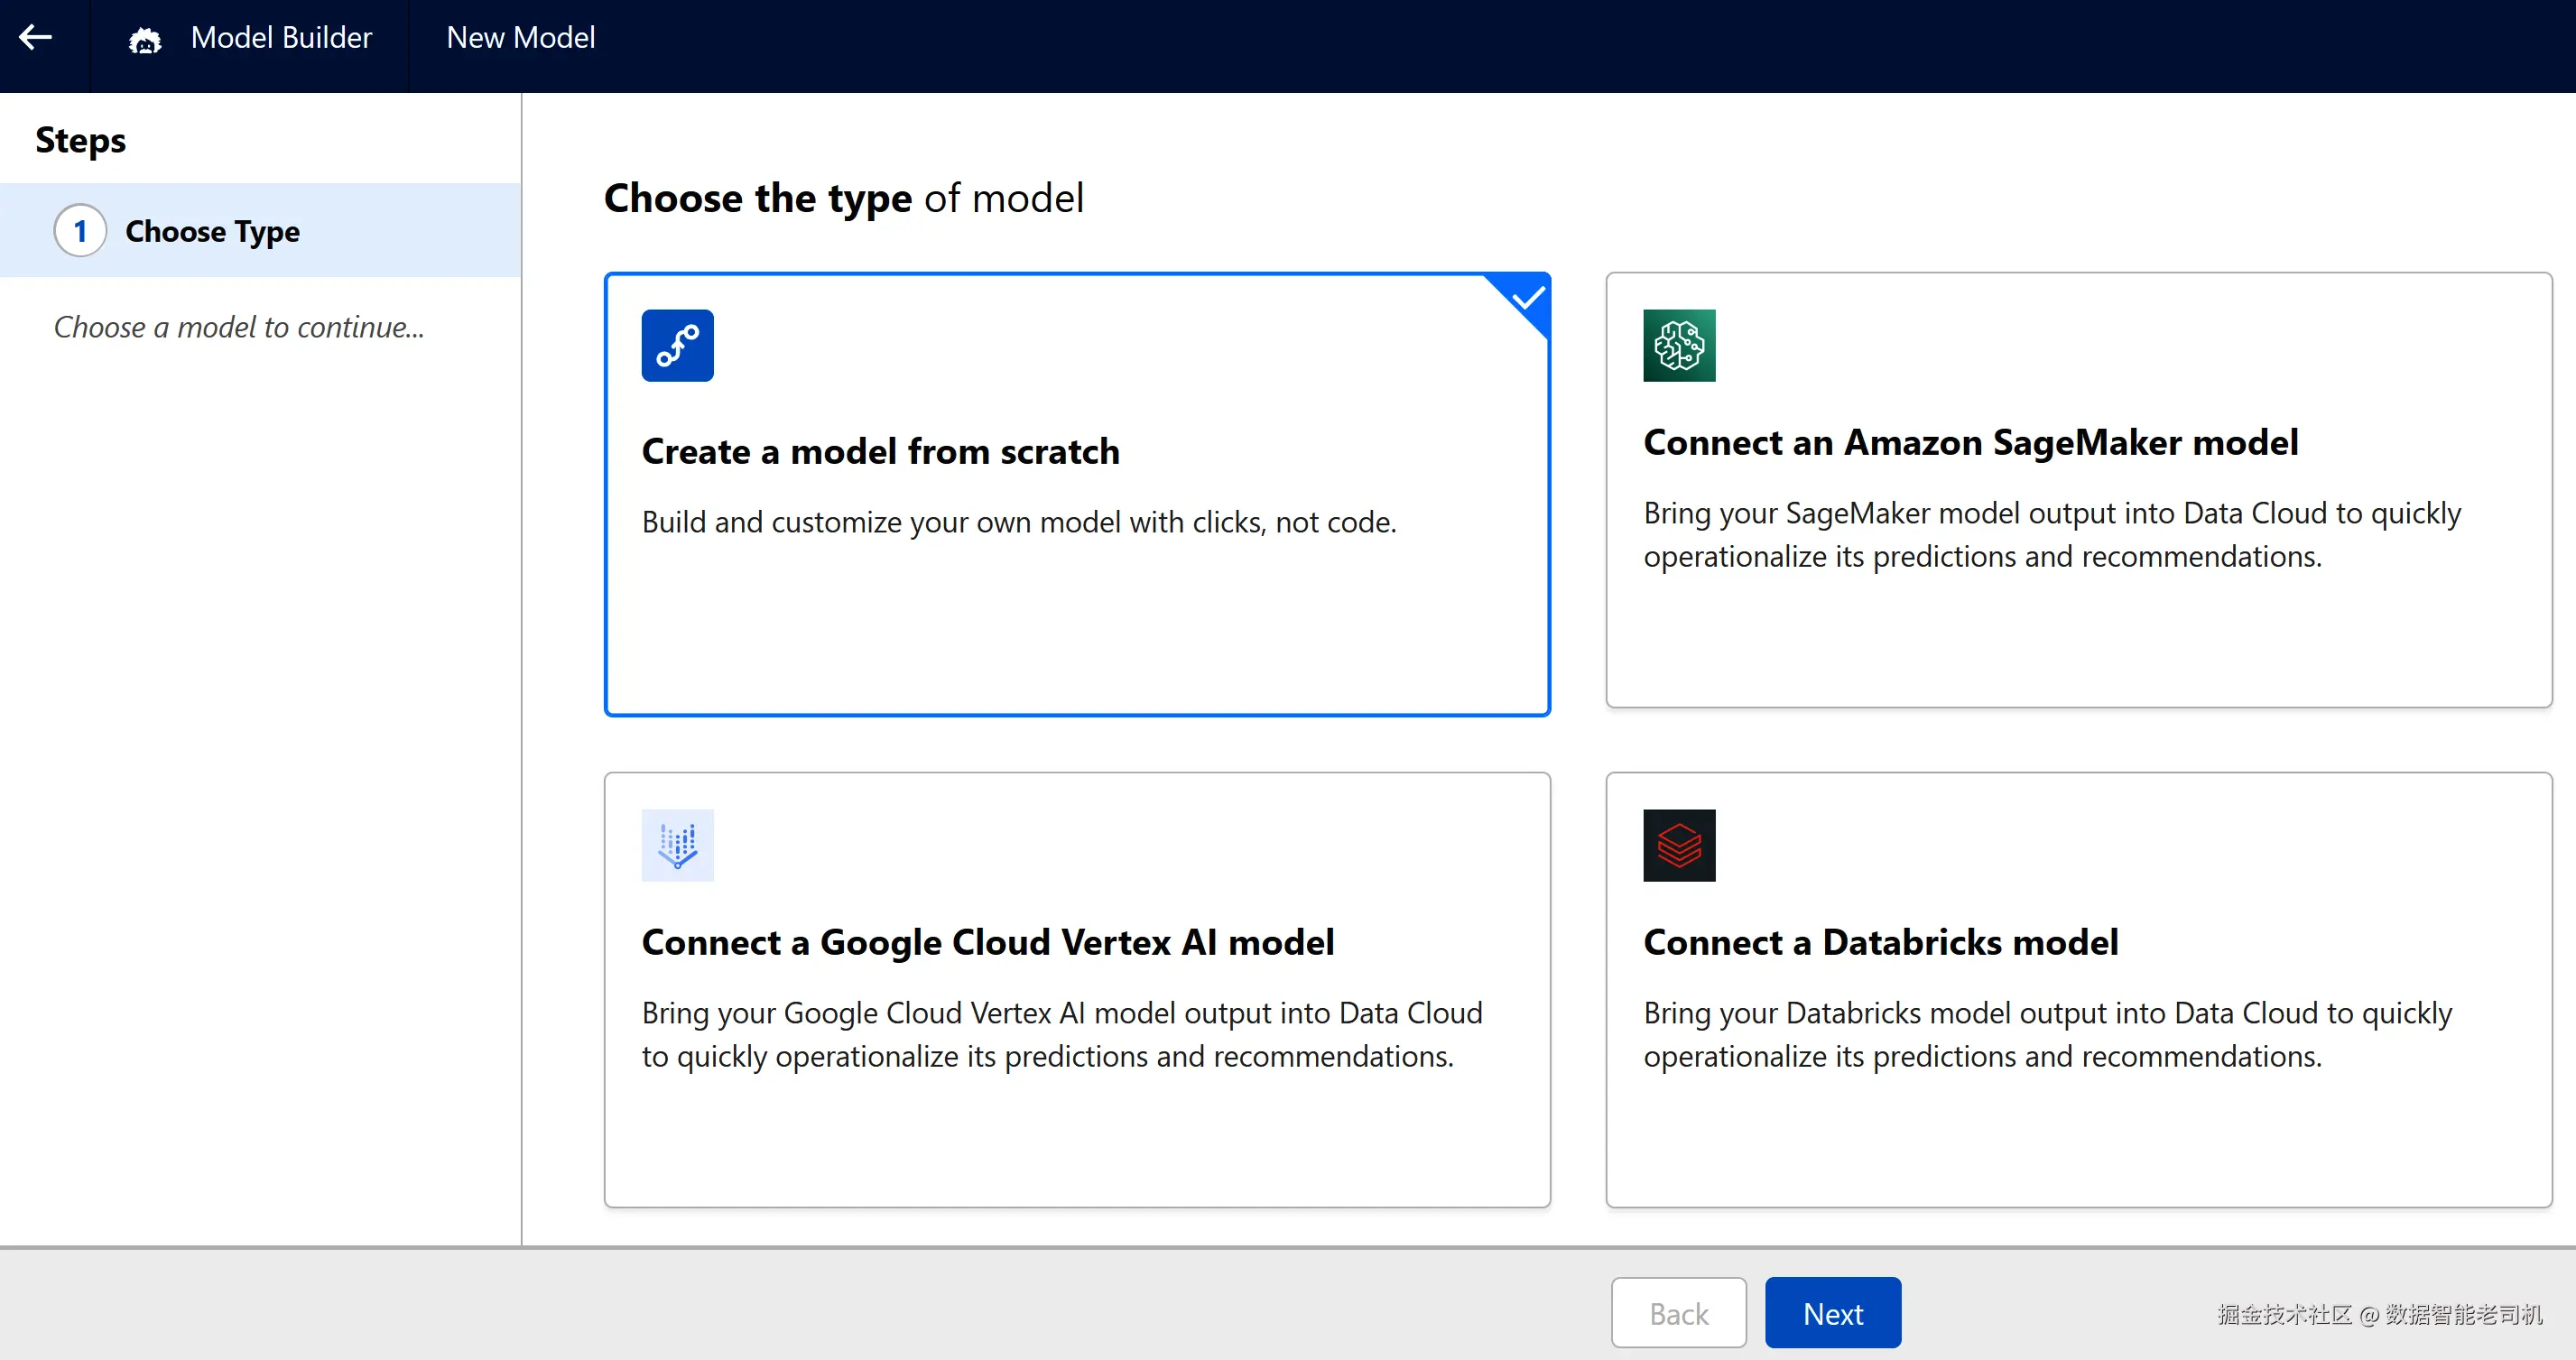Select Create a model from scratch card

1076,600
